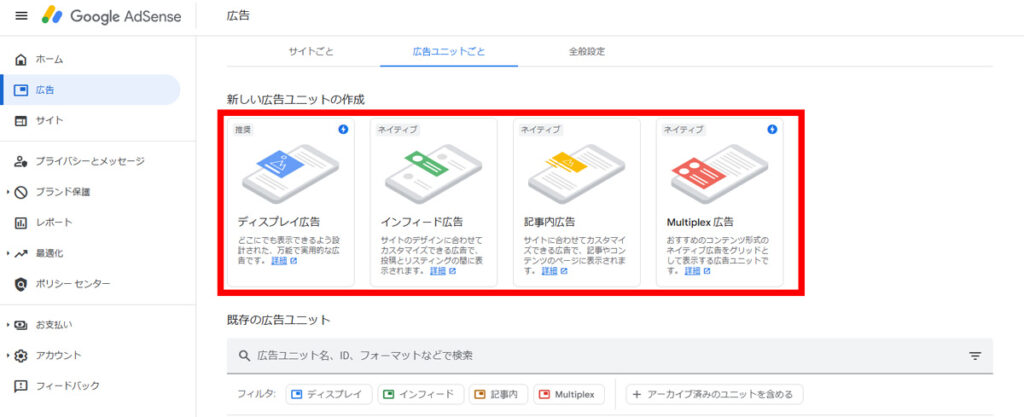This screenshot has width=1024, height=417.
Task: Click the blue ディスプレイ広告 phone illustration
Action: 290,174
